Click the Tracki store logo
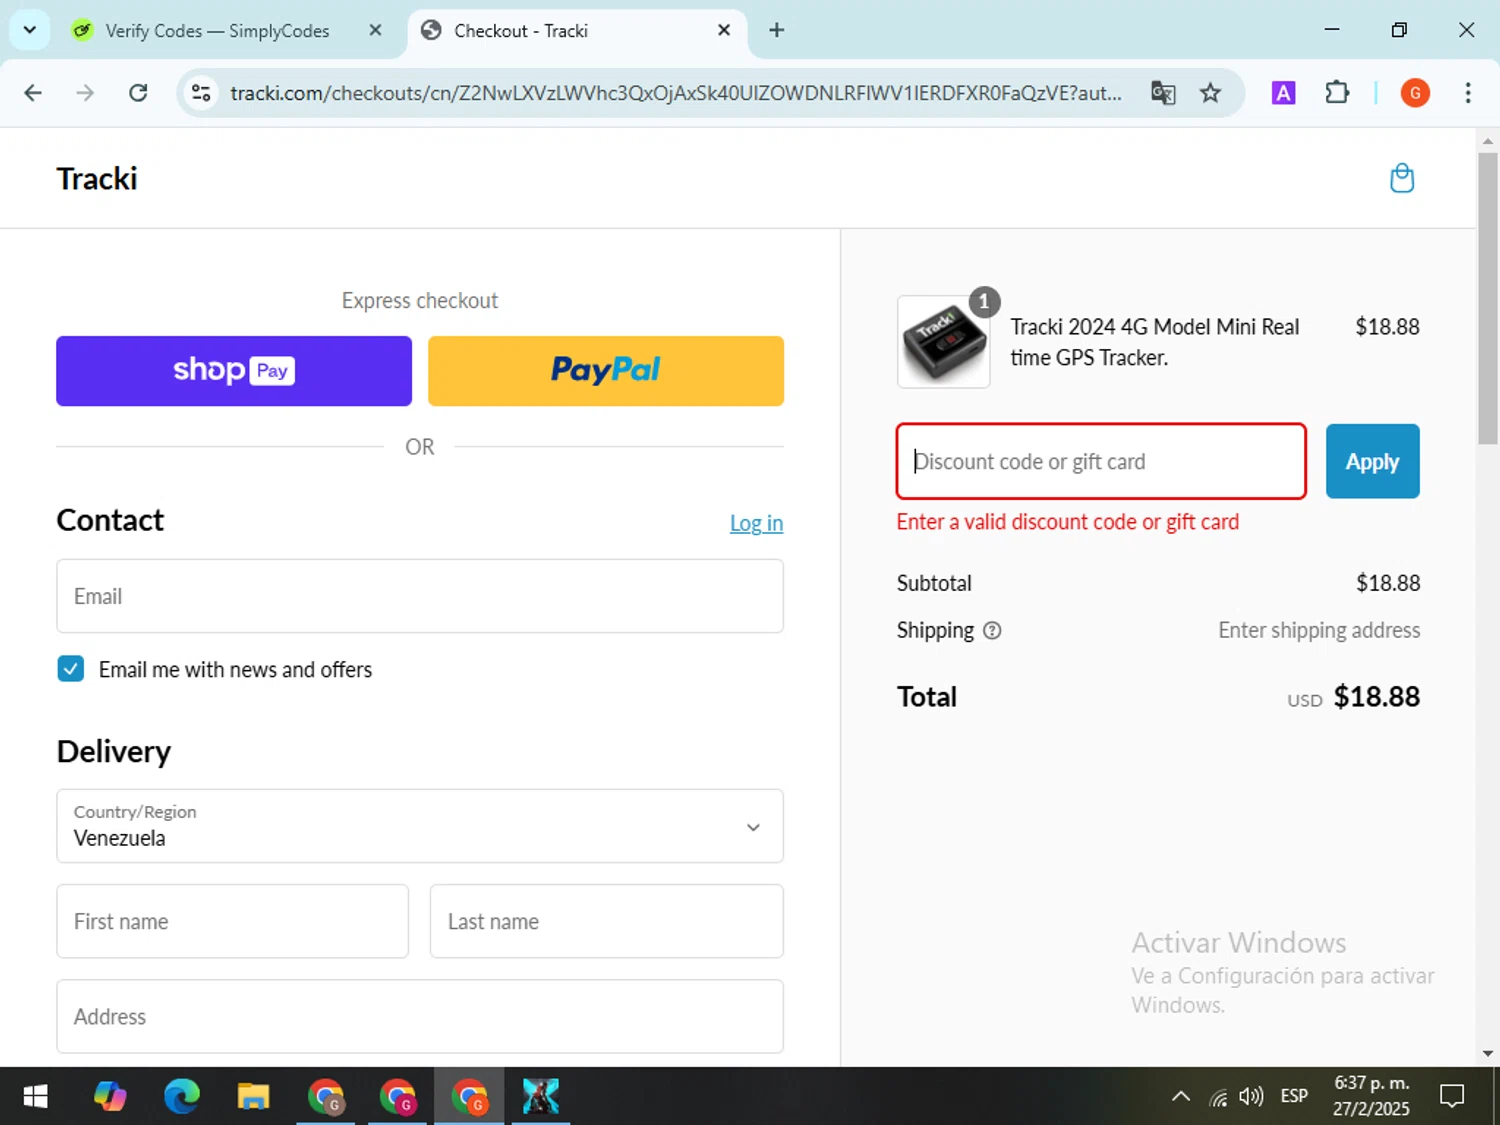This screenshot has width=1500, height=1125. (97, 178)
